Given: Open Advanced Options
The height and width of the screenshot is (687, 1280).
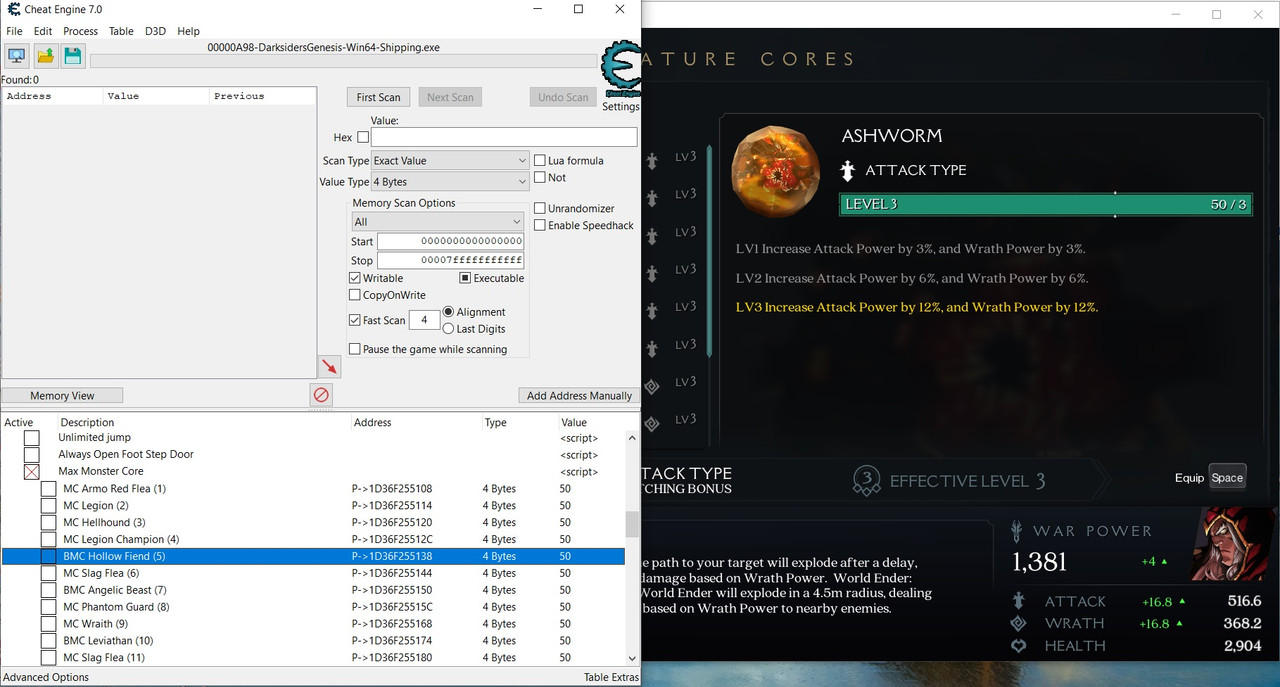Looking at the screenshot, I should (46, 677).
